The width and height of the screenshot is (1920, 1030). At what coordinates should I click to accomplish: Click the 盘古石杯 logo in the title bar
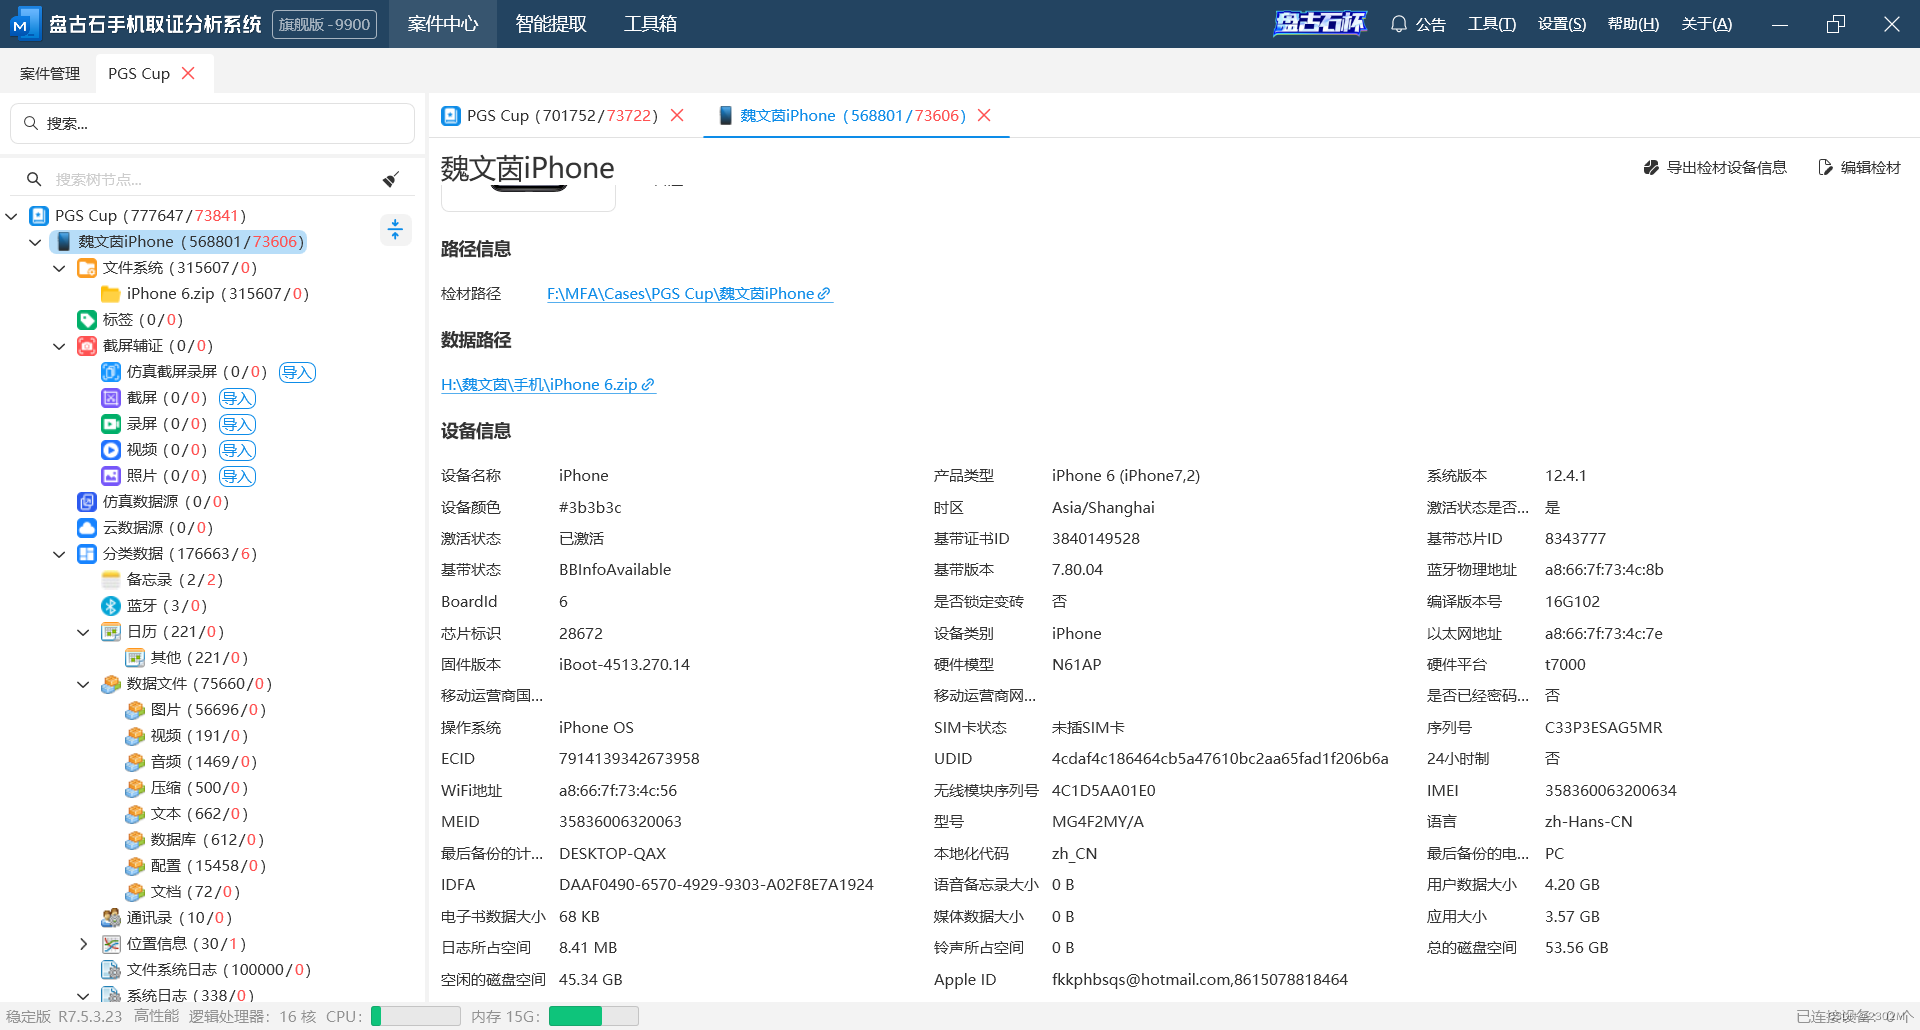pos(1320,23)
